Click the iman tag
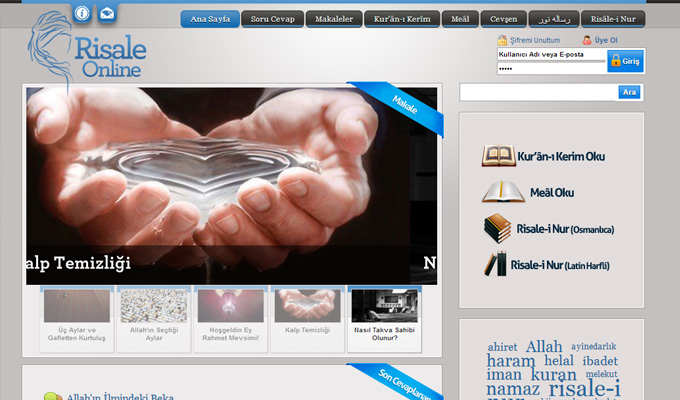The height and width of the screenshot is (400, 680). [504, 375]
